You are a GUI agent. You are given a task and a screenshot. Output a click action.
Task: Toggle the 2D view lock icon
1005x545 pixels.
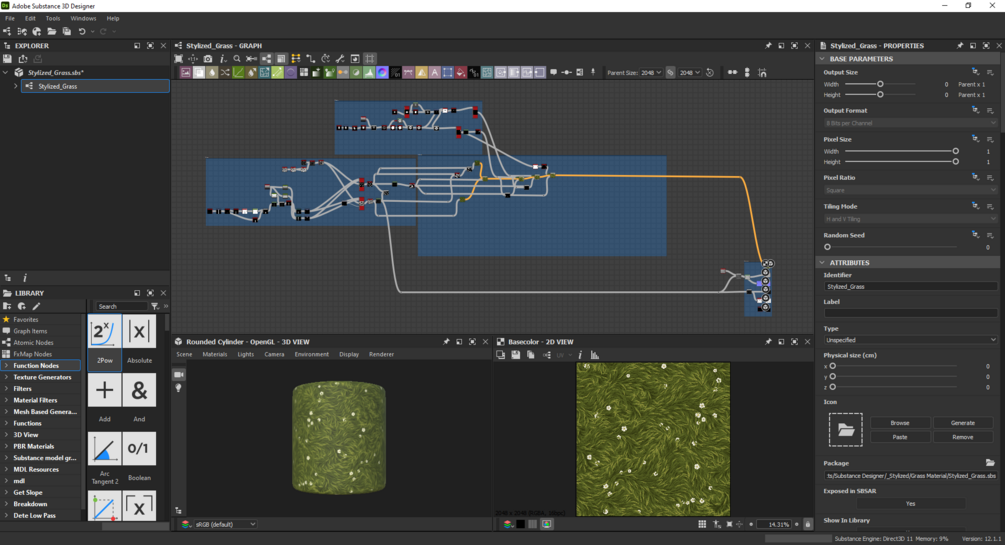click(x=808, y=524)
